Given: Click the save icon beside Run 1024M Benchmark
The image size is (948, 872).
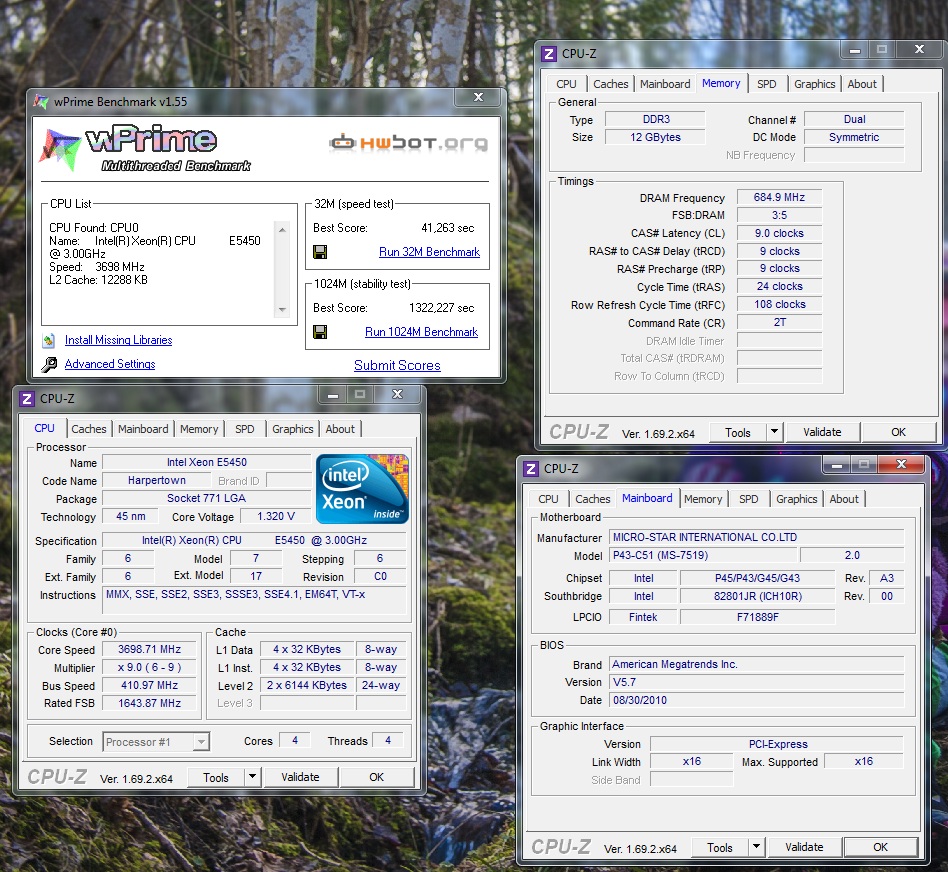Looking at the screenshot, I should click(x=320, y=332).
